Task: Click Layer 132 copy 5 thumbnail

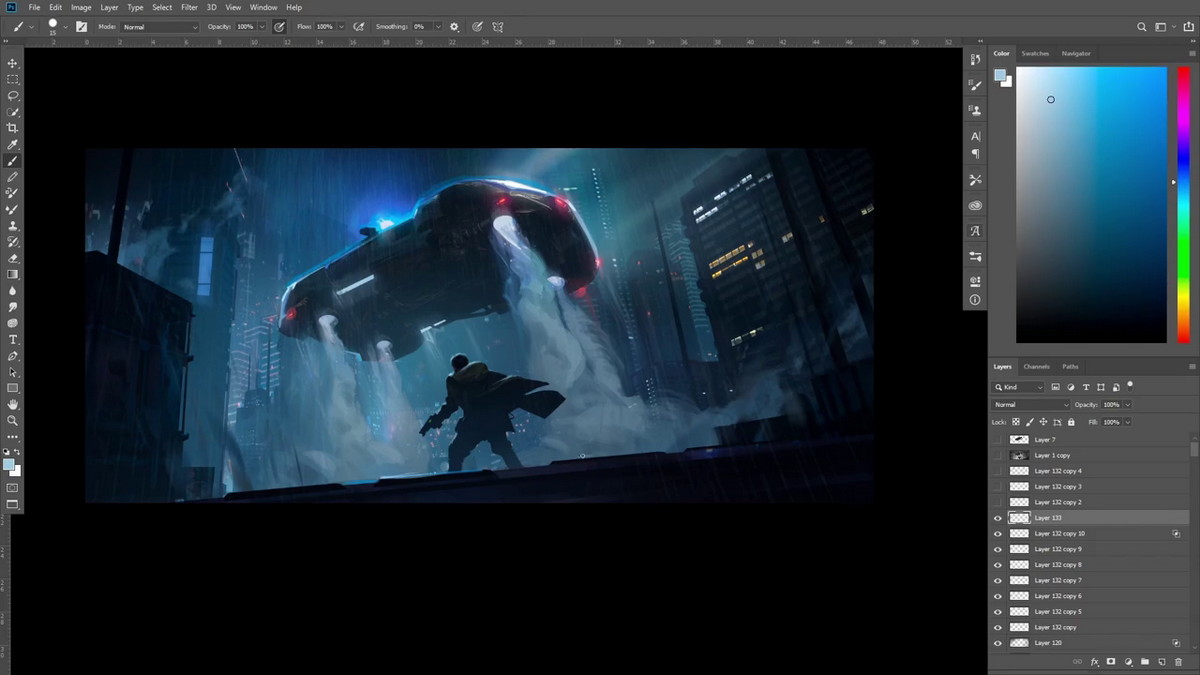Action: [1019, 612]
